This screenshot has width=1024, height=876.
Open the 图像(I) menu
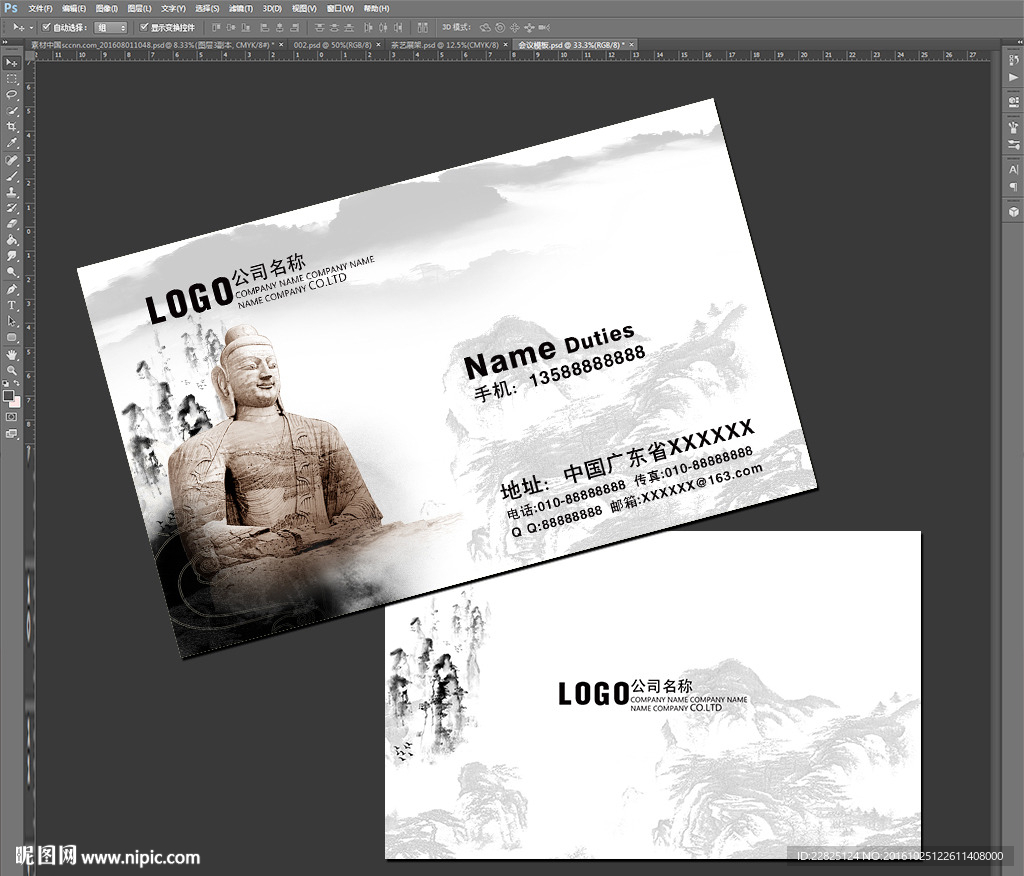click(106, 8)
